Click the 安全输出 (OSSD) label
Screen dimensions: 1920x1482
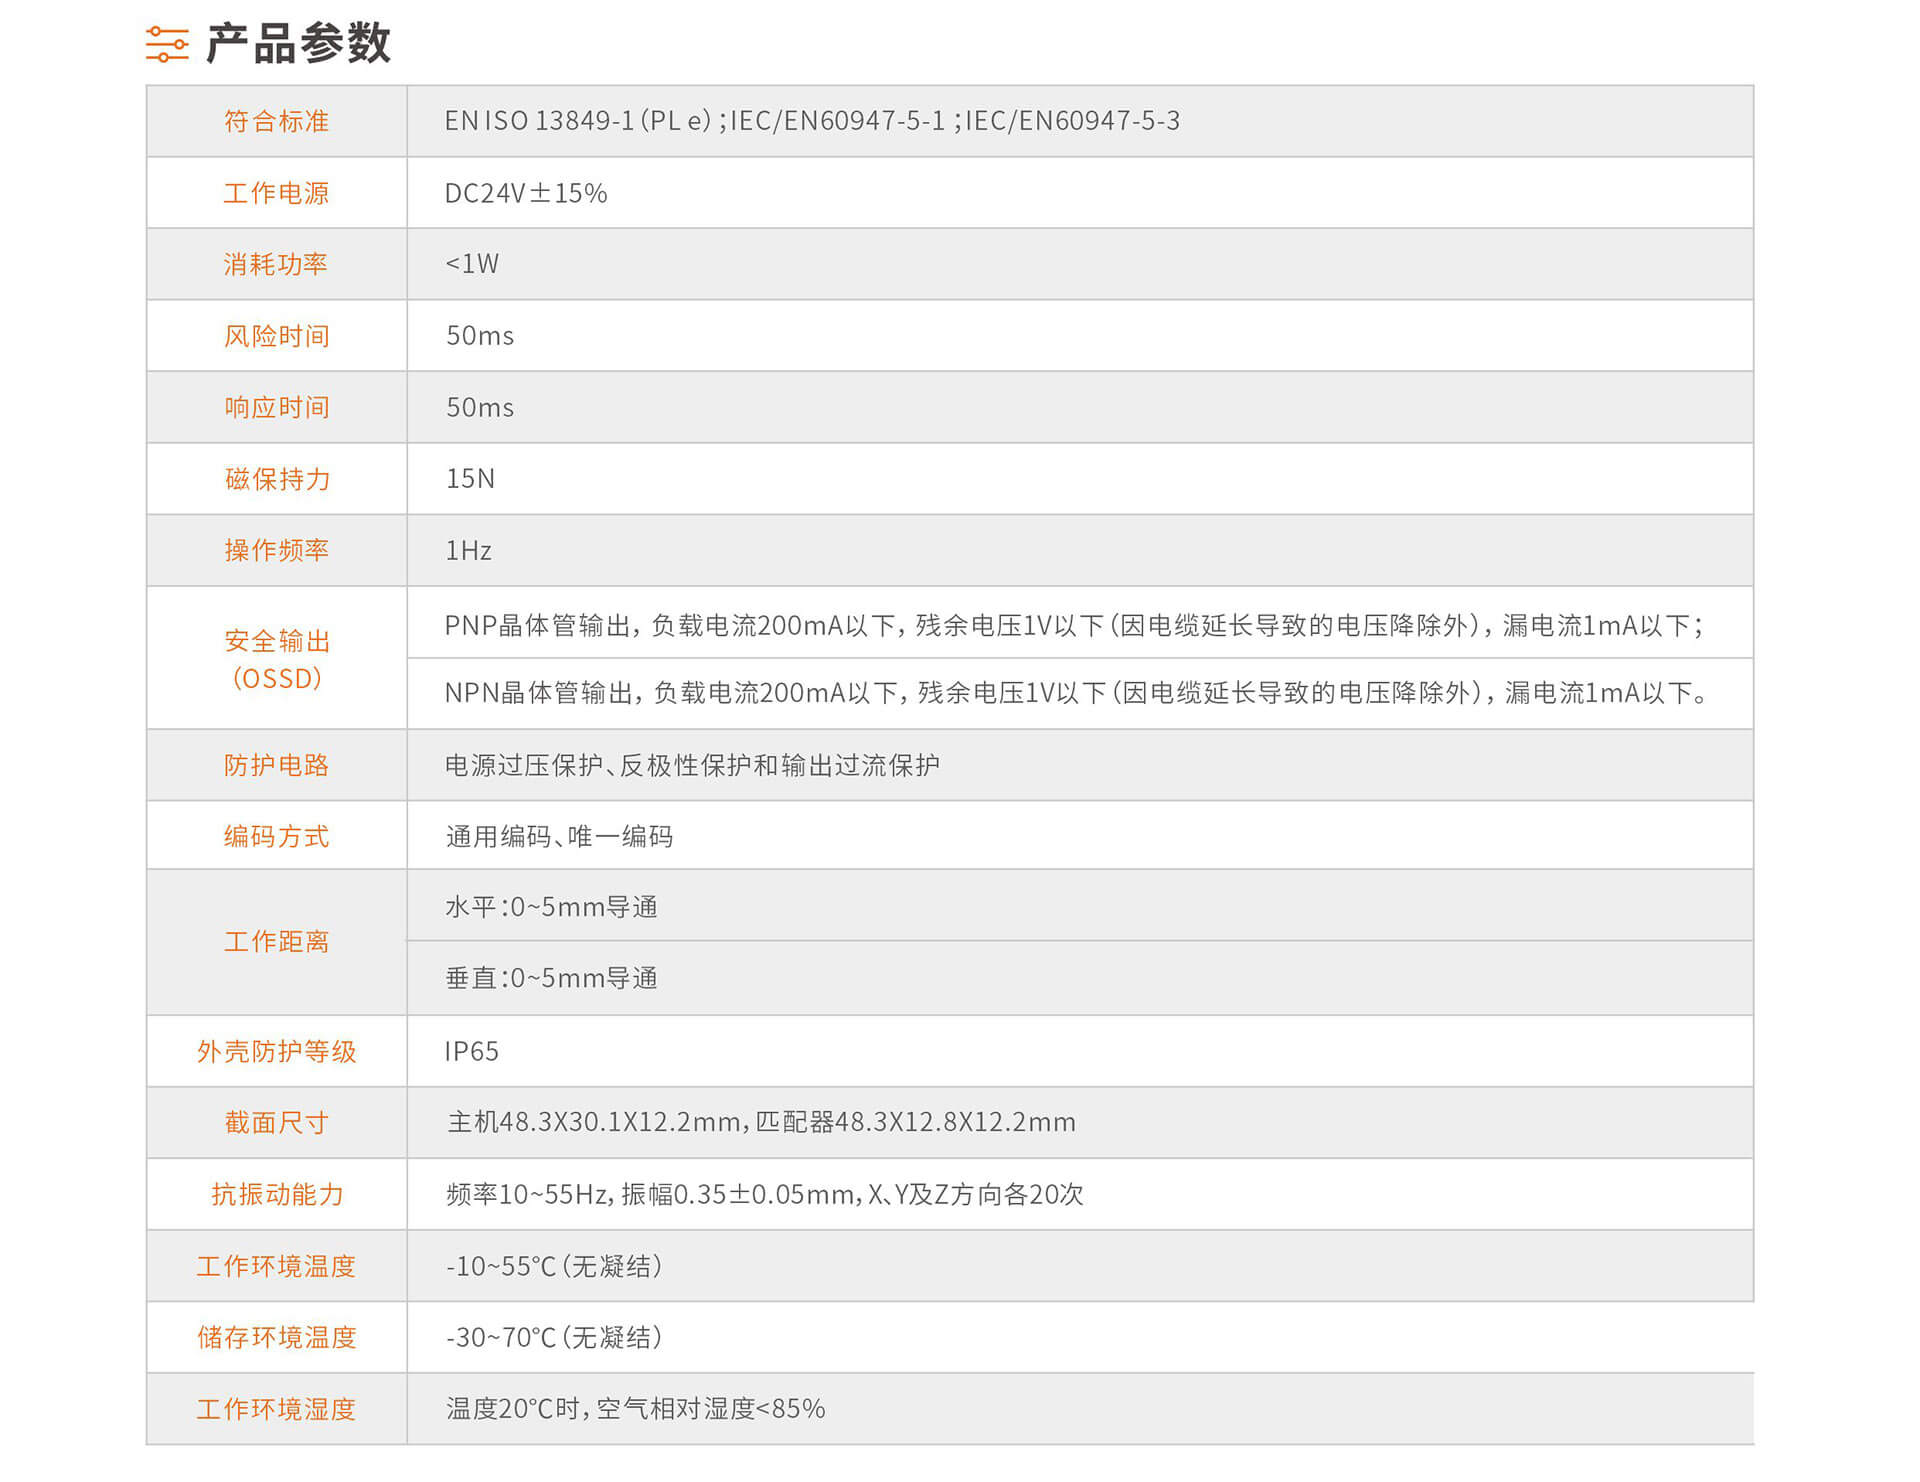[276, 659]
